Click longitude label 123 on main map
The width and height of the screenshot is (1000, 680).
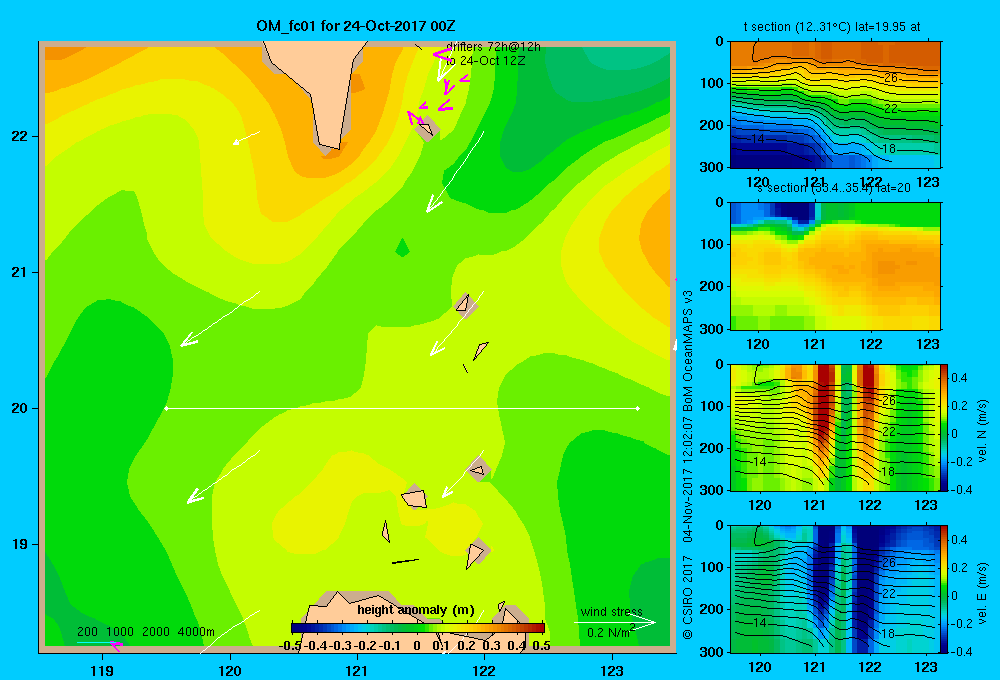click(x=612, y=670)
